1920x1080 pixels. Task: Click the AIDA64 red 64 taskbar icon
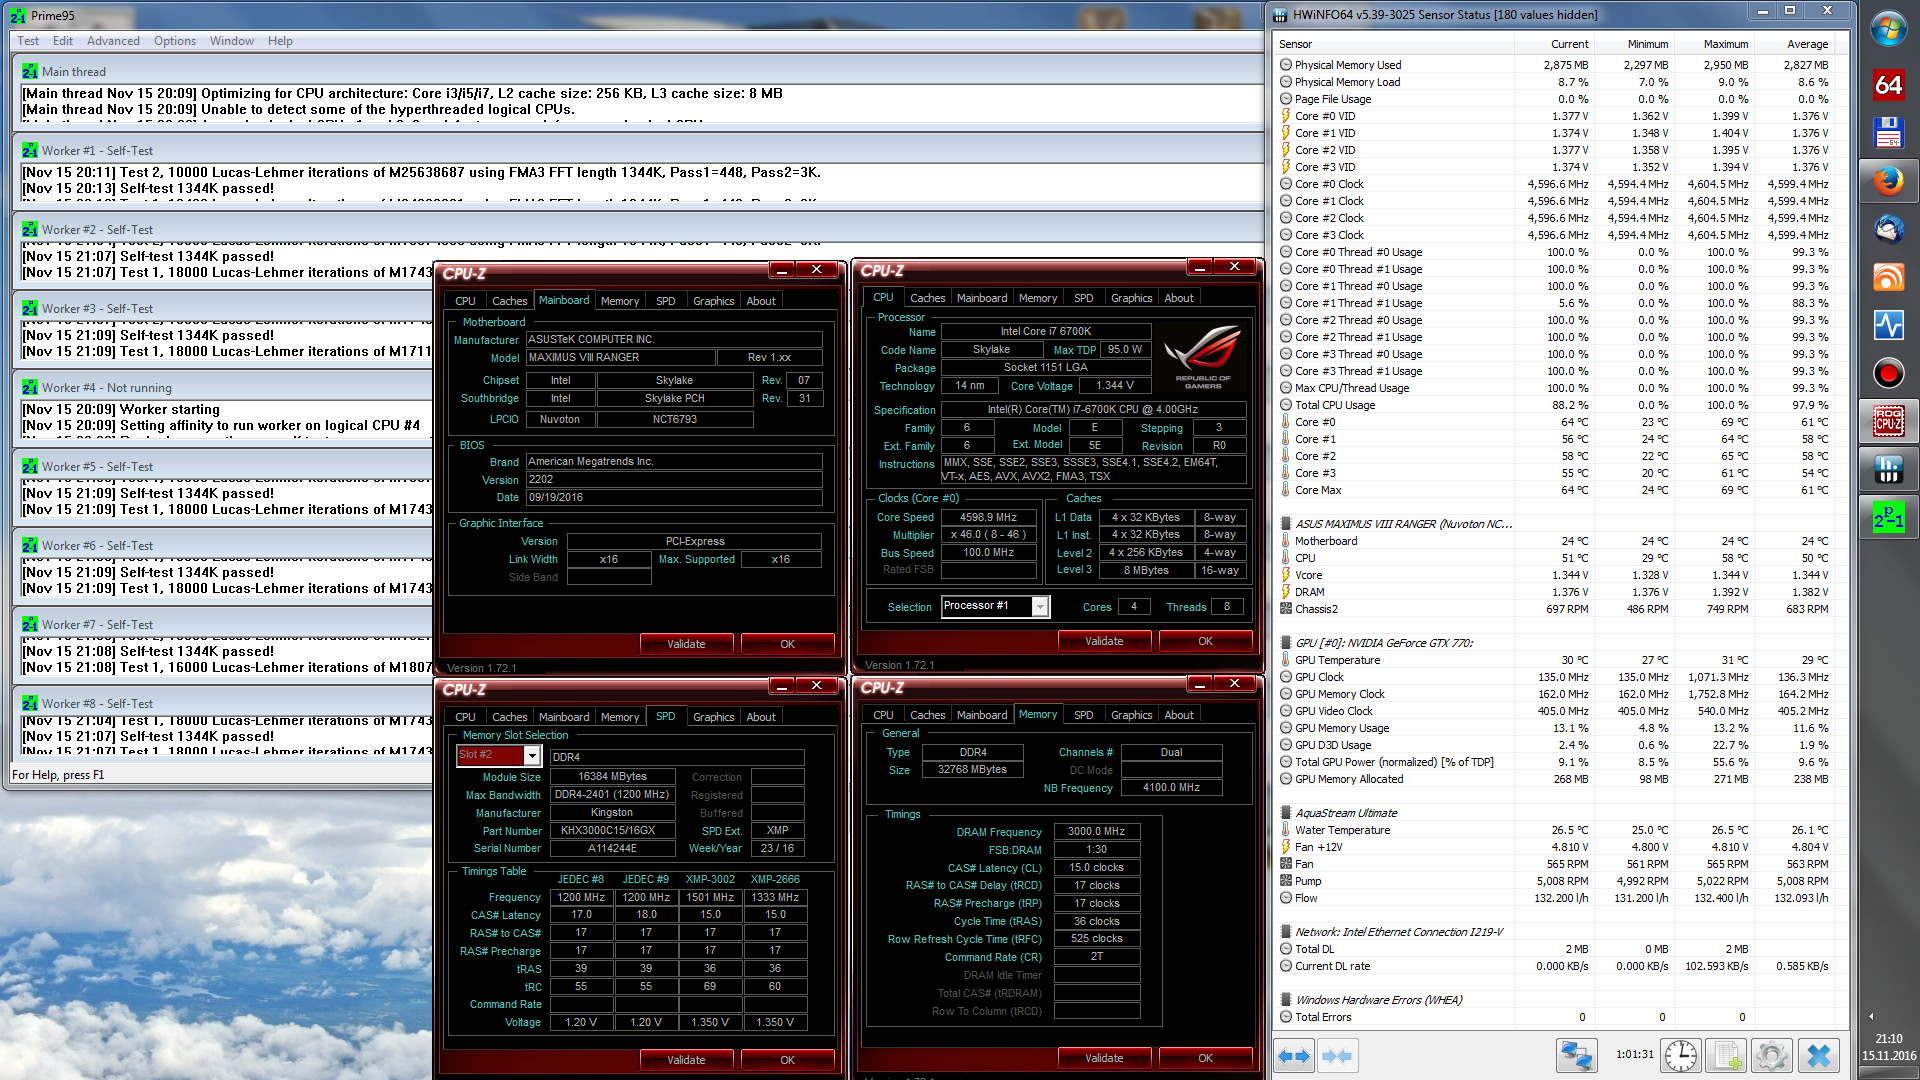pyautogui.click(x=1888, y=85)
